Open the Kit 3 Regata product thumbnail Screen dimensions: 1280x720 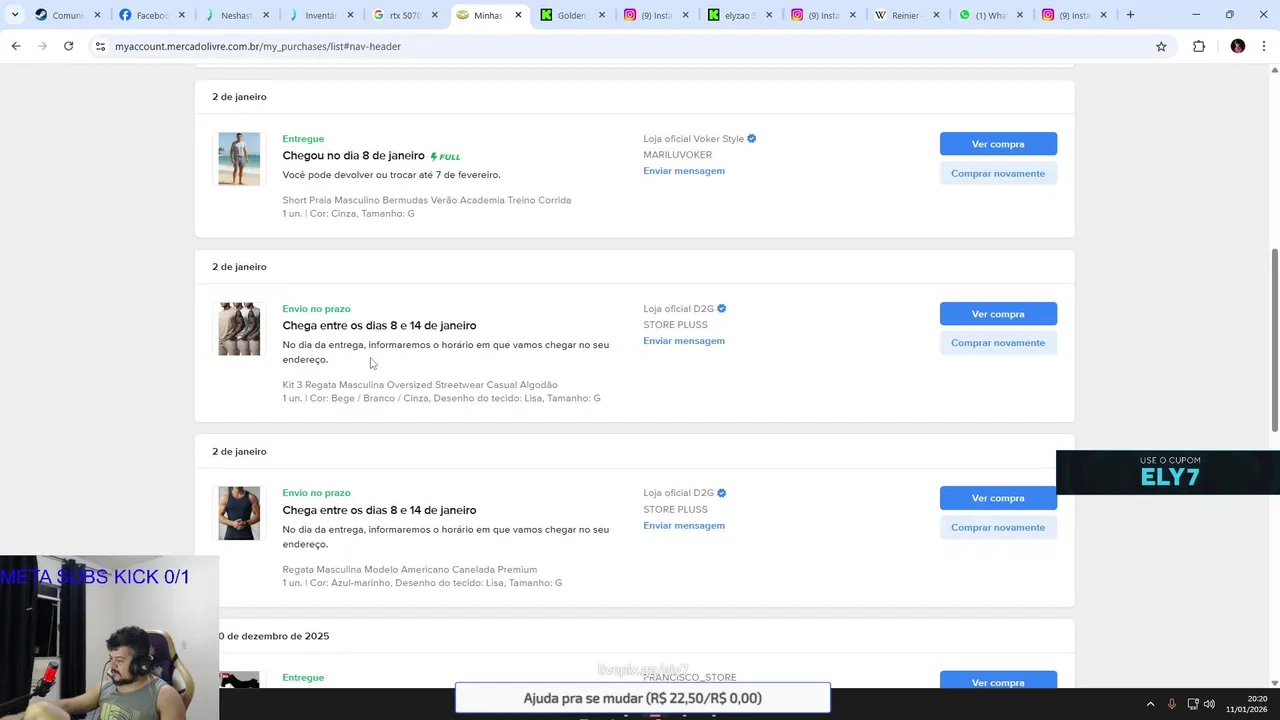tap(239, 328)
